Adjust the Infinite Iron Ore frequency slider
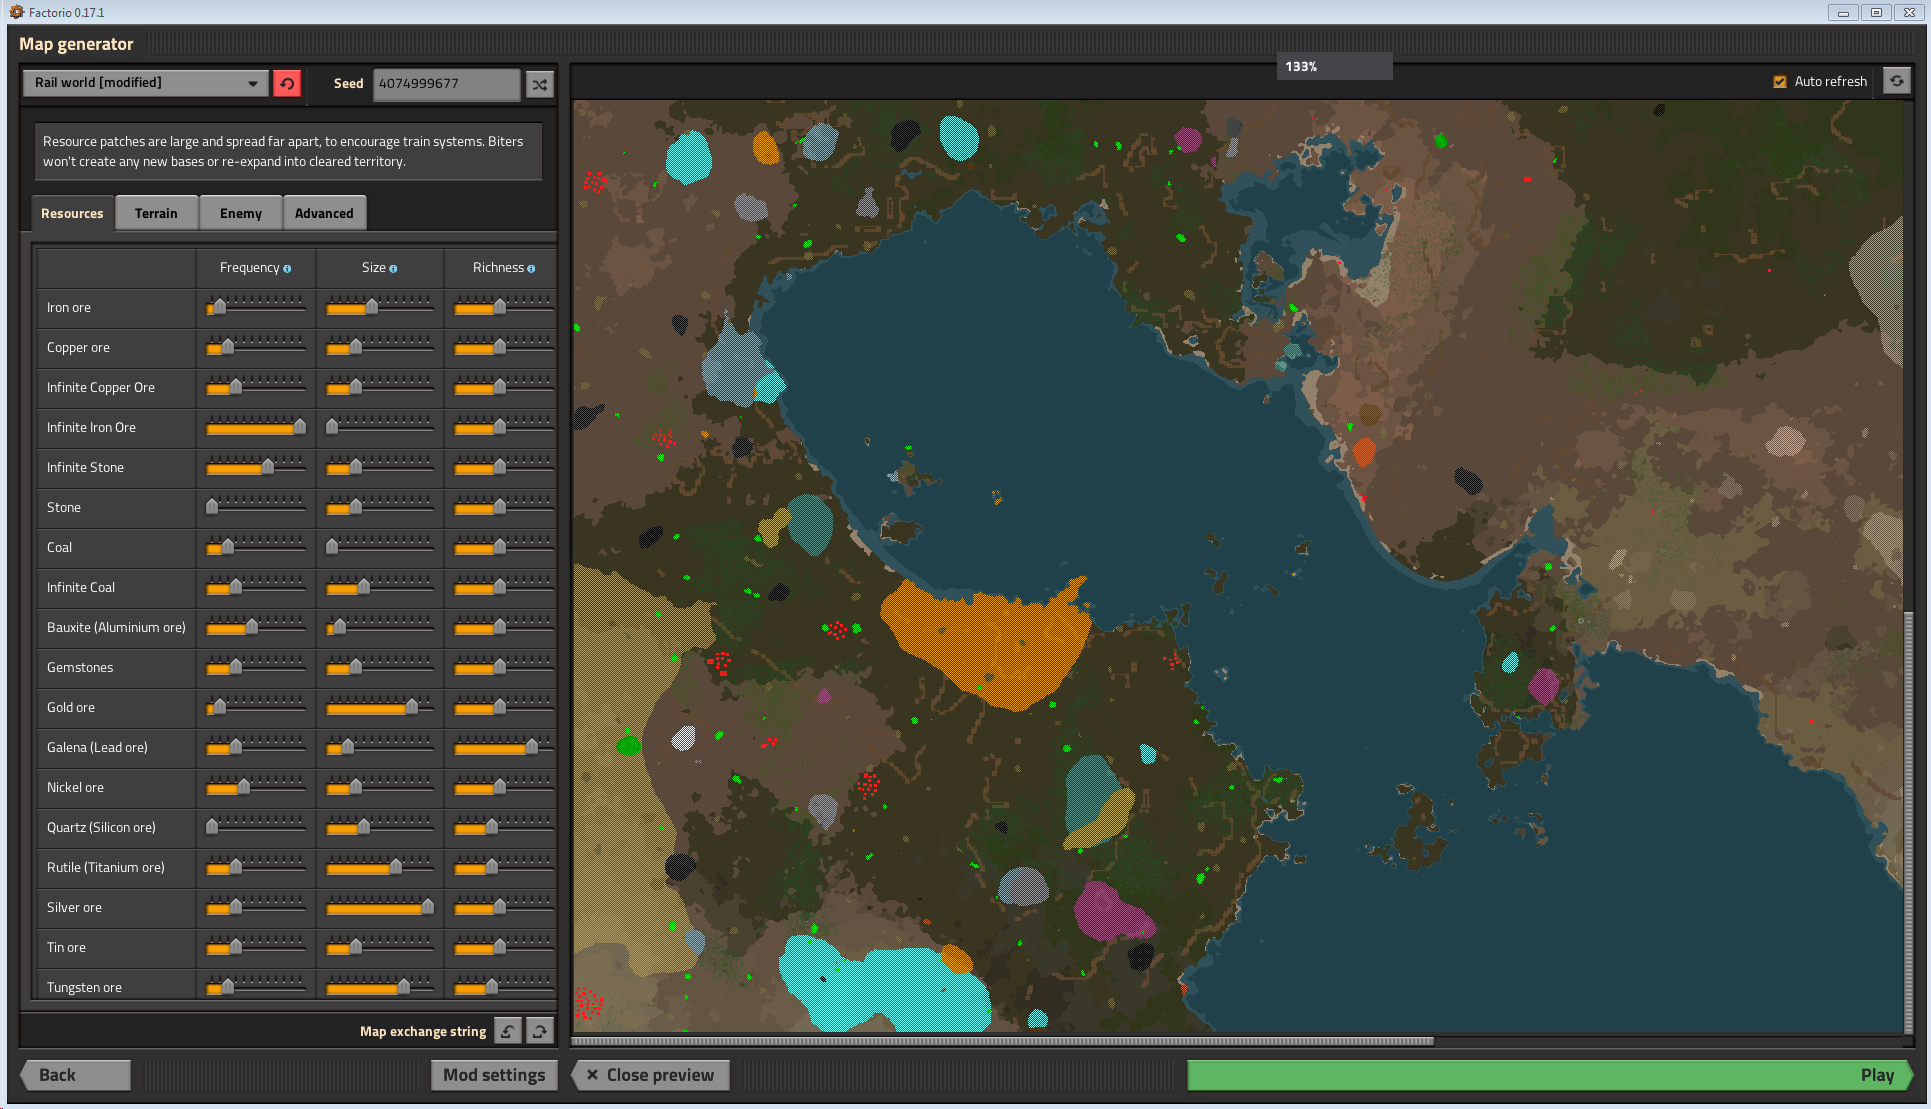Image resolution: width=1931 pixels, height=1109 pixels. pos(255,427)
